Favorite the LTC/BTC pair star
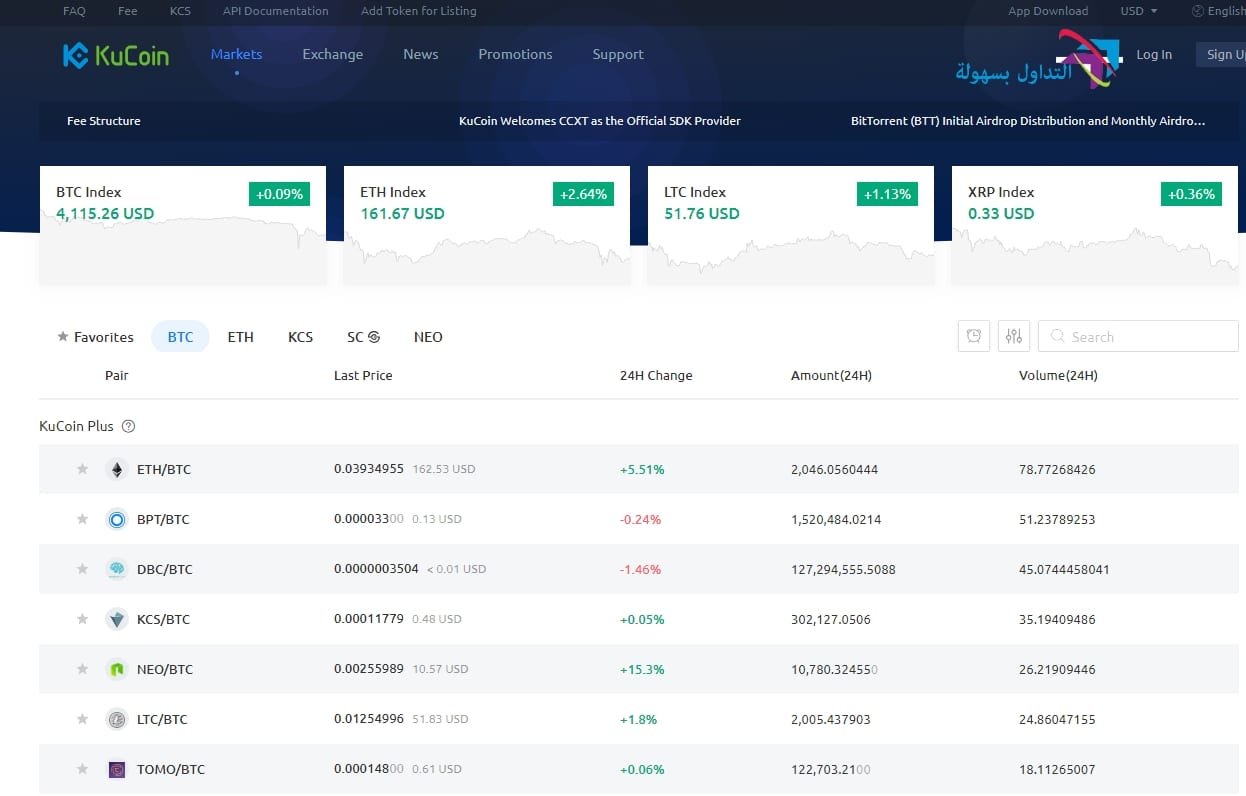This screenshot has height=796, width=1246. tap(83, 719)
